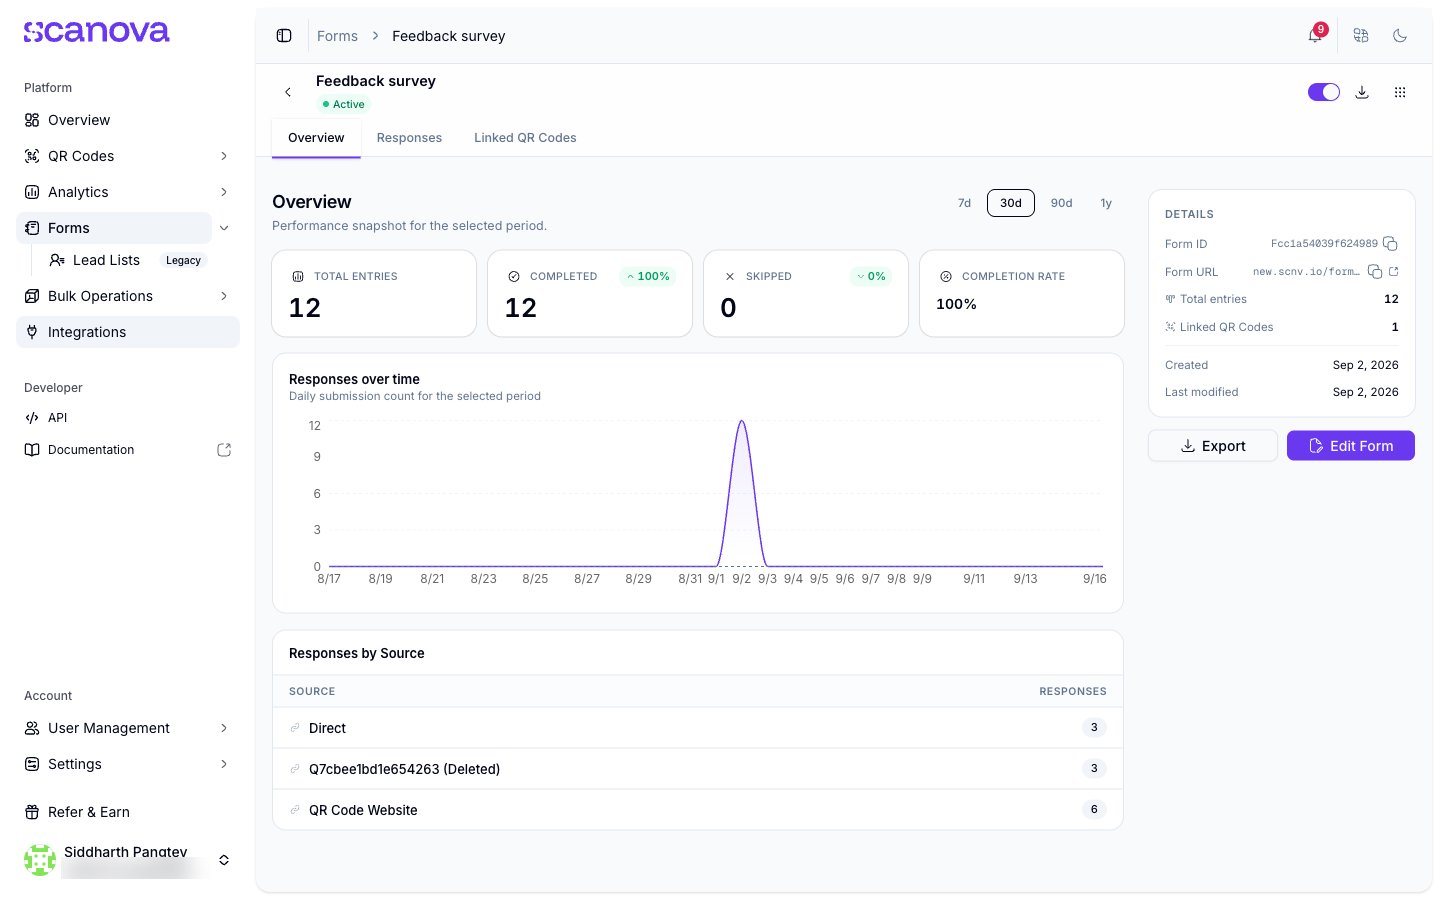Open the notifications bell
The width and height of the screenshot is (1440, 900).
(1315, 36)
